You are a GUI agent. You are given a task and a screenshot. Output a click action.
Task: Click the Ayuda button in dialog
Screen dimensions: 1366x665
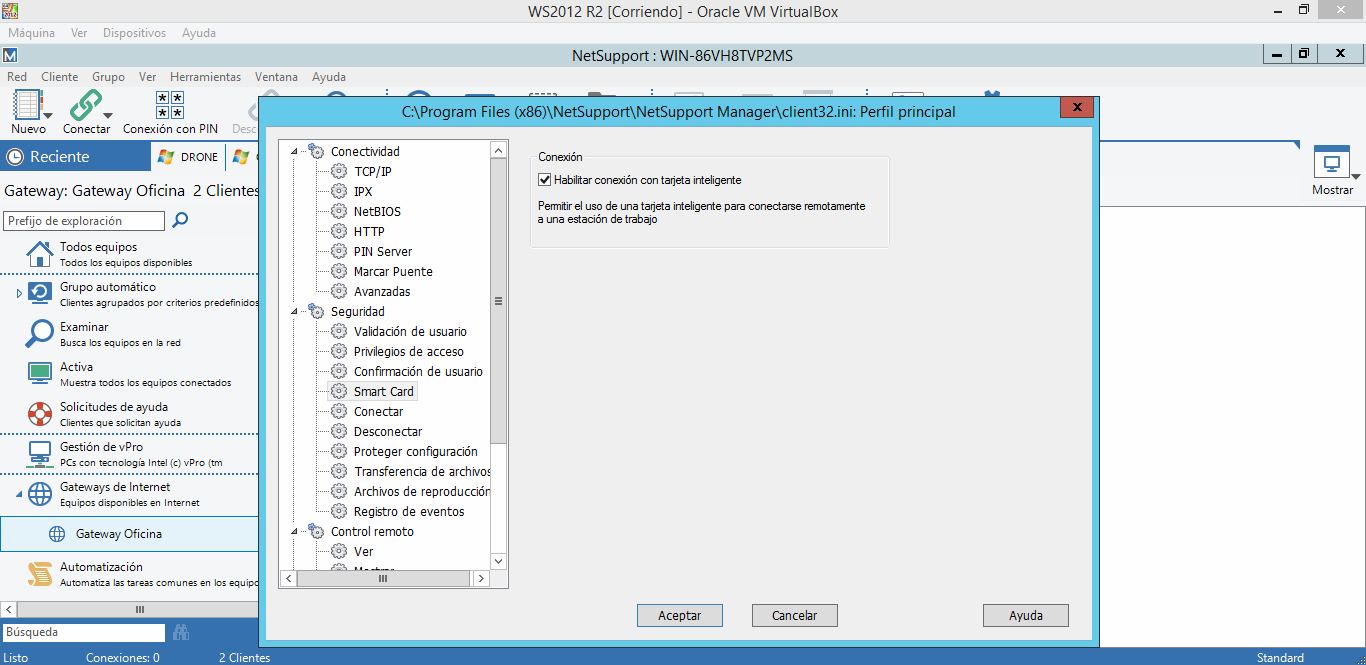[x=1026, y=616]
